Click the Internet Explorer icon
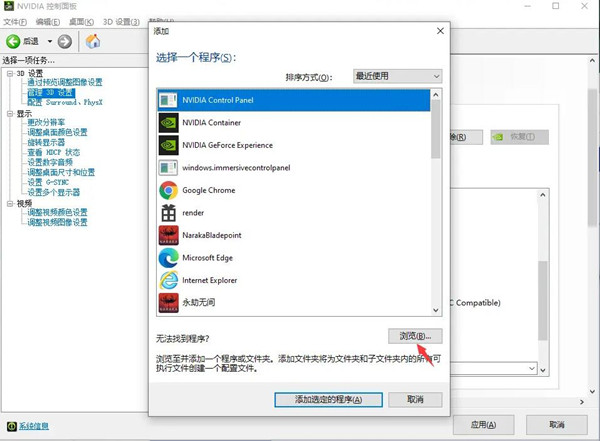The height and width of the screenshot is (441, 600). tap(168, 280)
